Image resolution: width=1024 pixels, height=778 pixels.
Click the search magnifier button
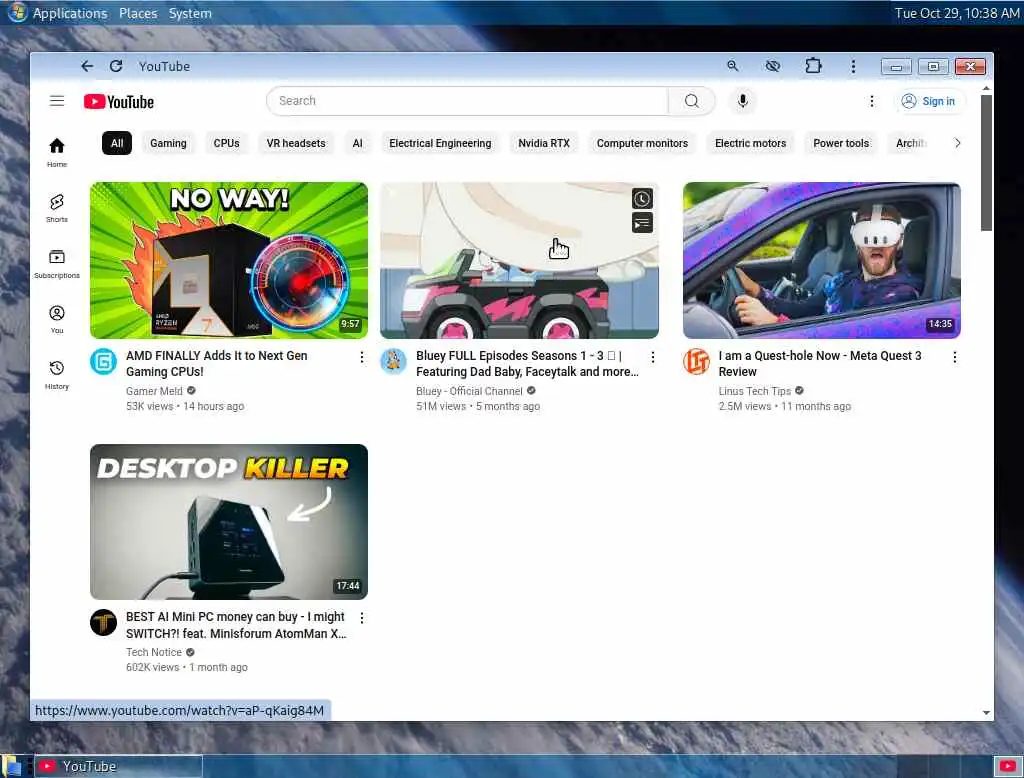pos(692,101)
